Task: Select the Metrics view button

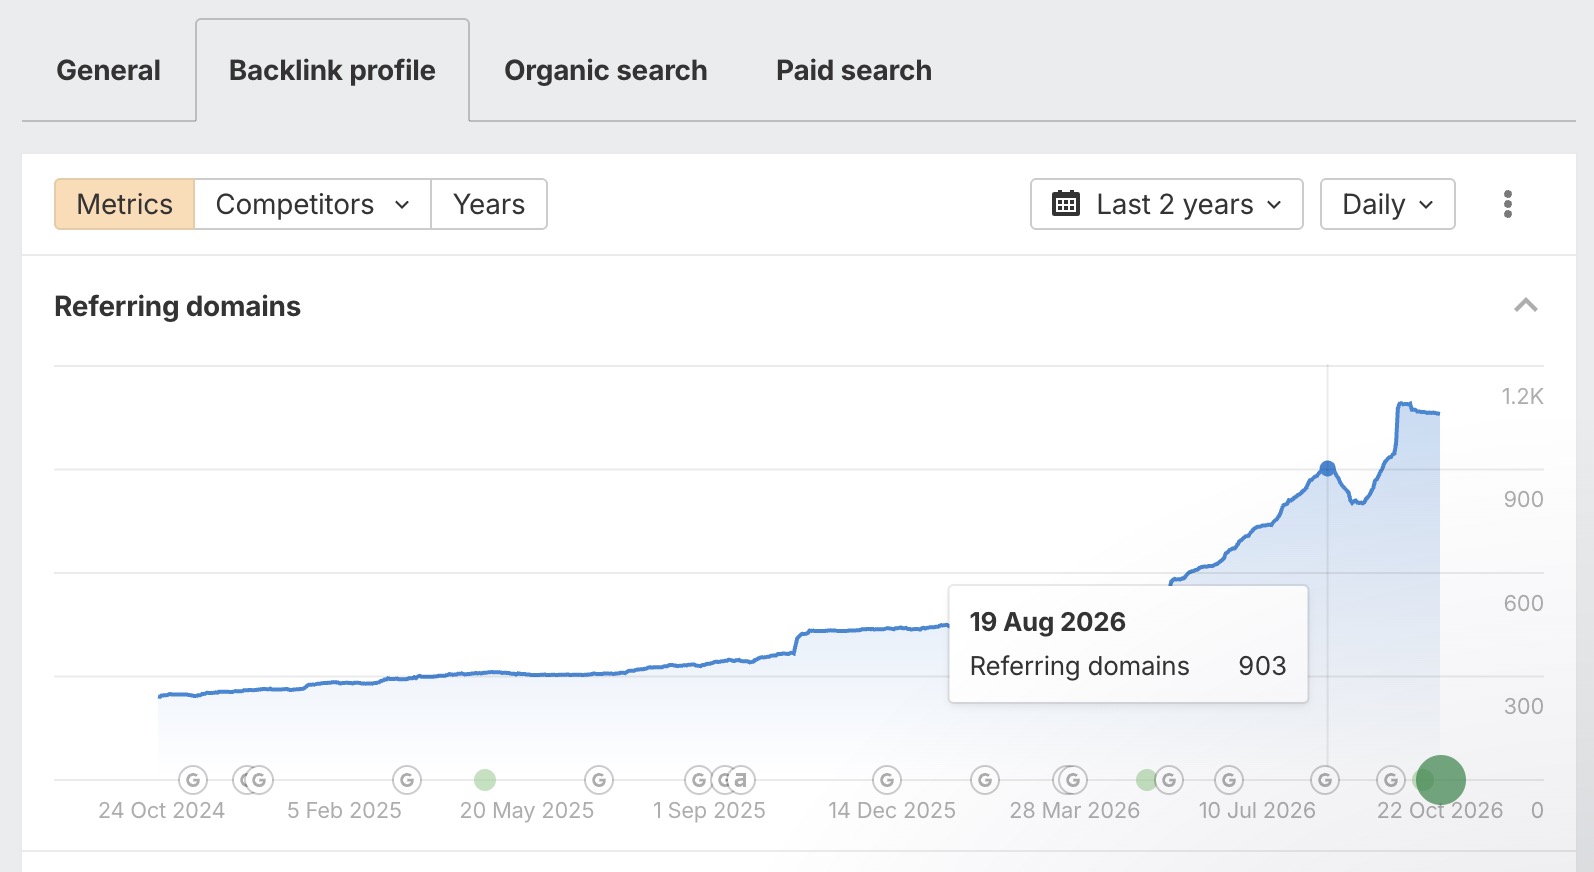Action: tap(125, 204)
